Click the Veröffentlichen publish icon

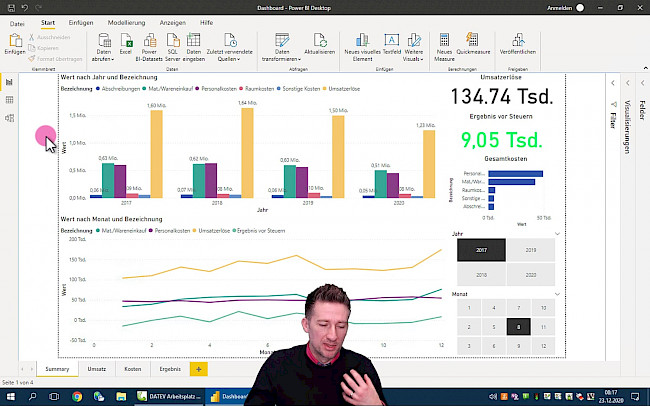pyautogui.click(x=517, y=41)
